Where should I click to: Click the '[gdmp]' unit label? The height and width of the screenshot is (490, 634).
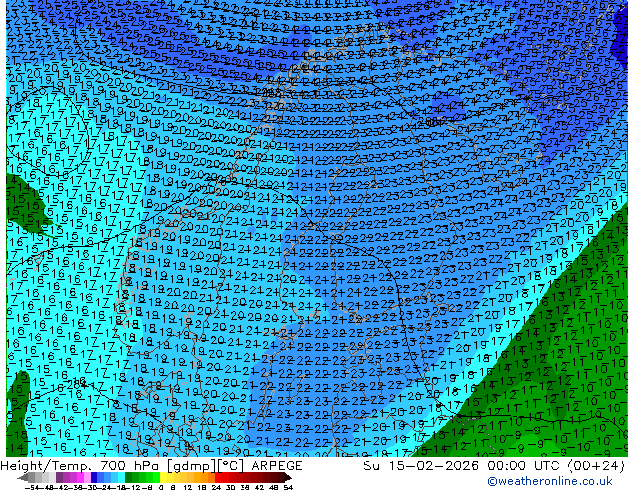tap(192, 466)
